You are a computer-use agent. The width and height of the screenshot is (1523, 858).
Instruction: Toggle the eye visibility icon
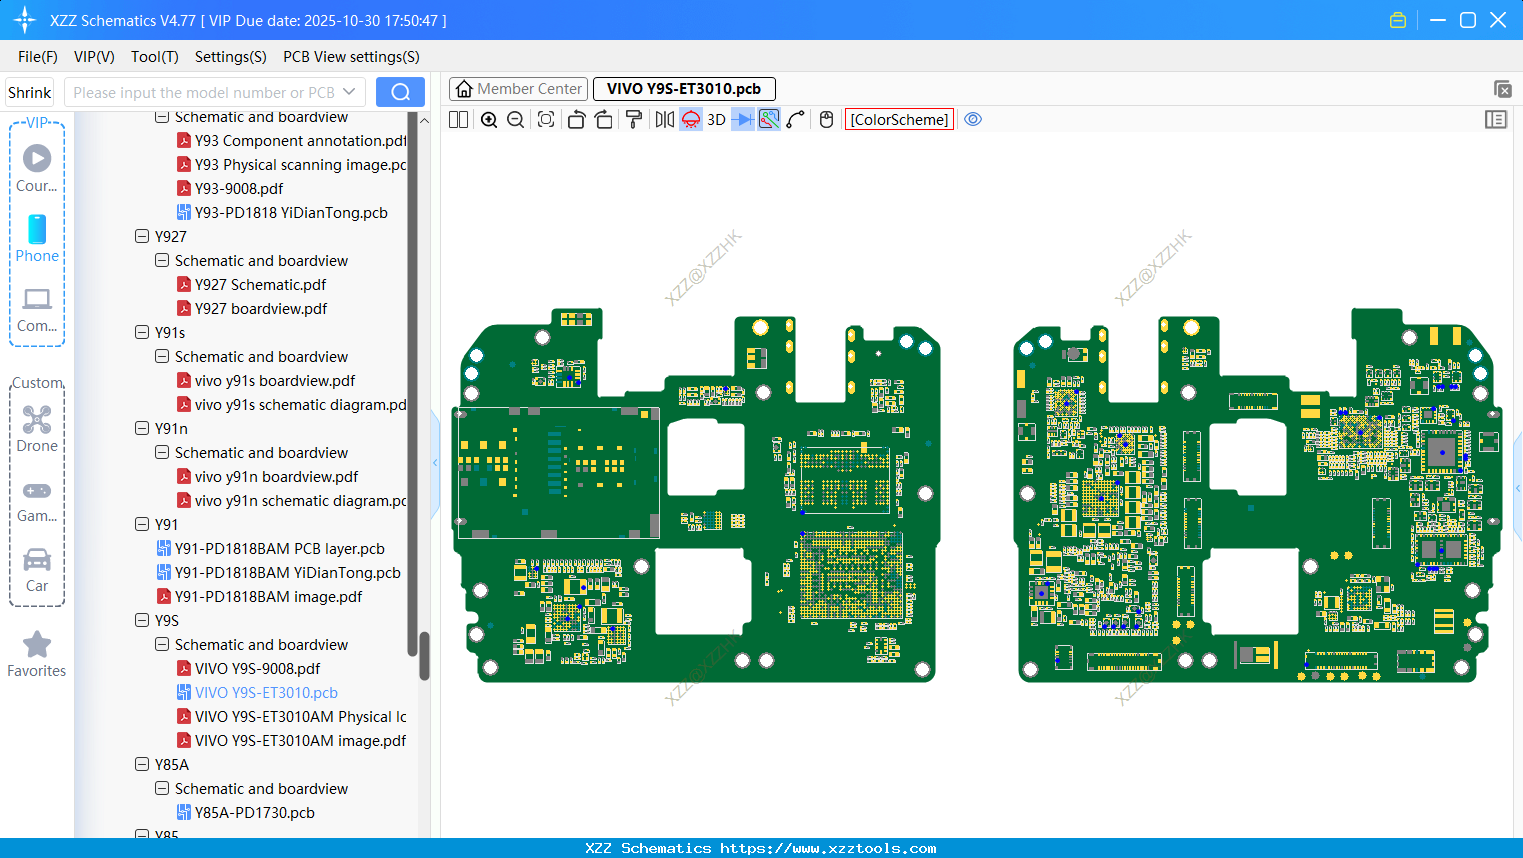pyautogui.click(x=973, y=120)
